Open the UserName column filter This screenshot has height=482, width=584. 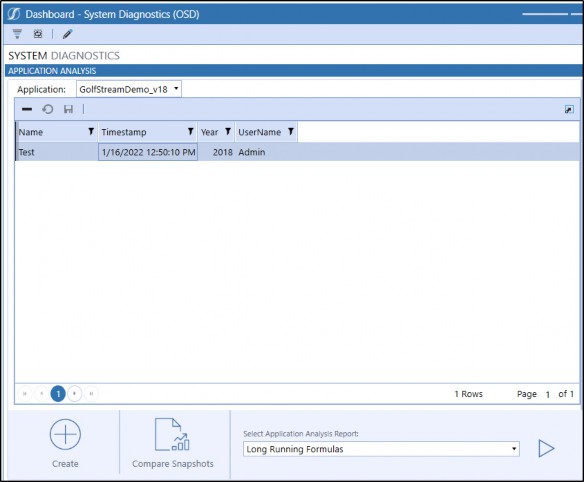click(x=291, y=131)
